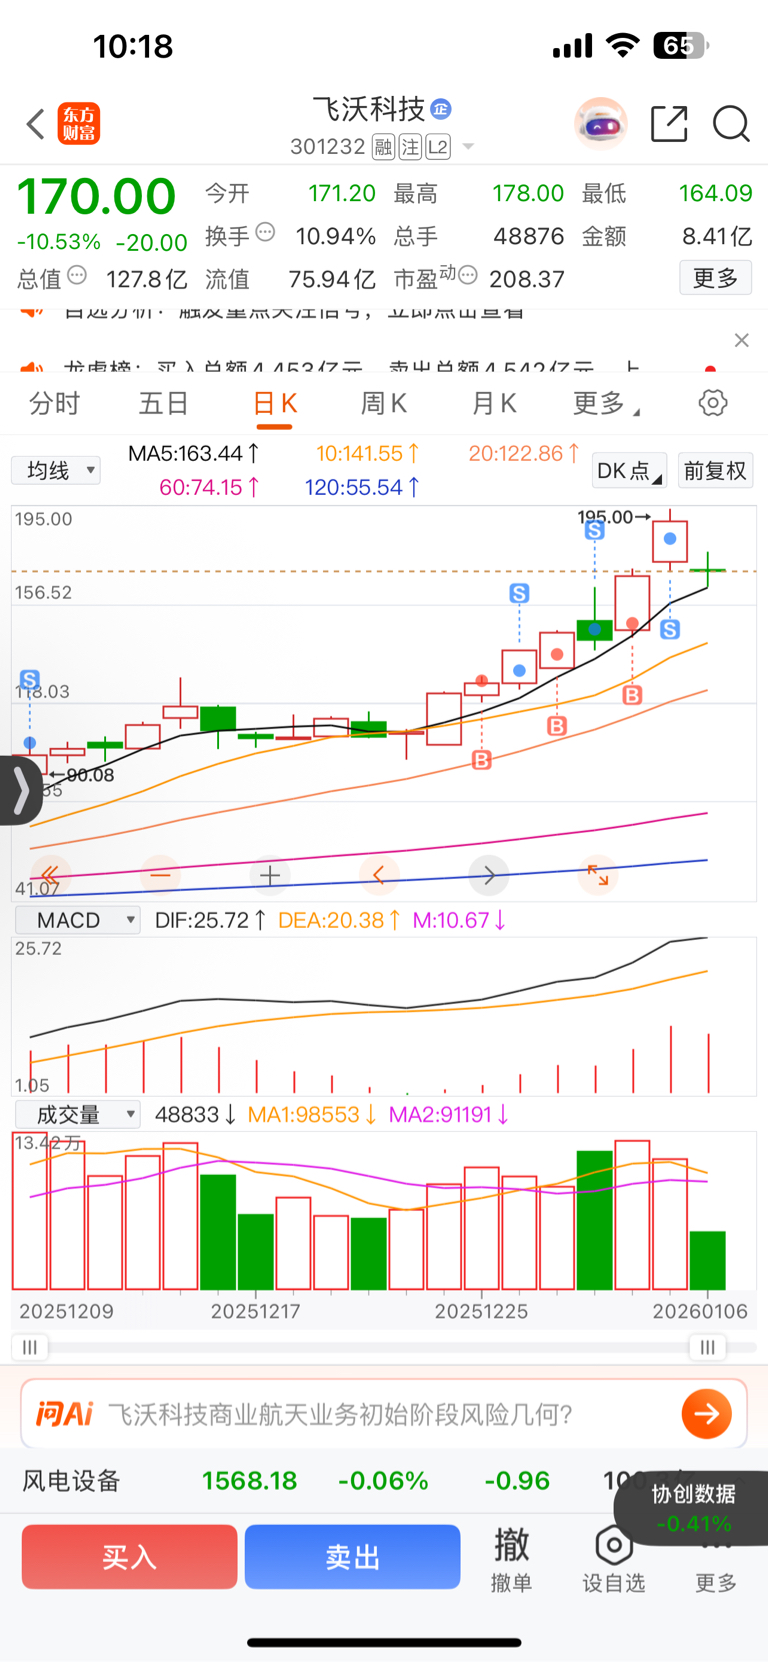Viewport: 768px width, 1662px height.
Task: Open the search magnifier icon
Action: click(731, 124)
